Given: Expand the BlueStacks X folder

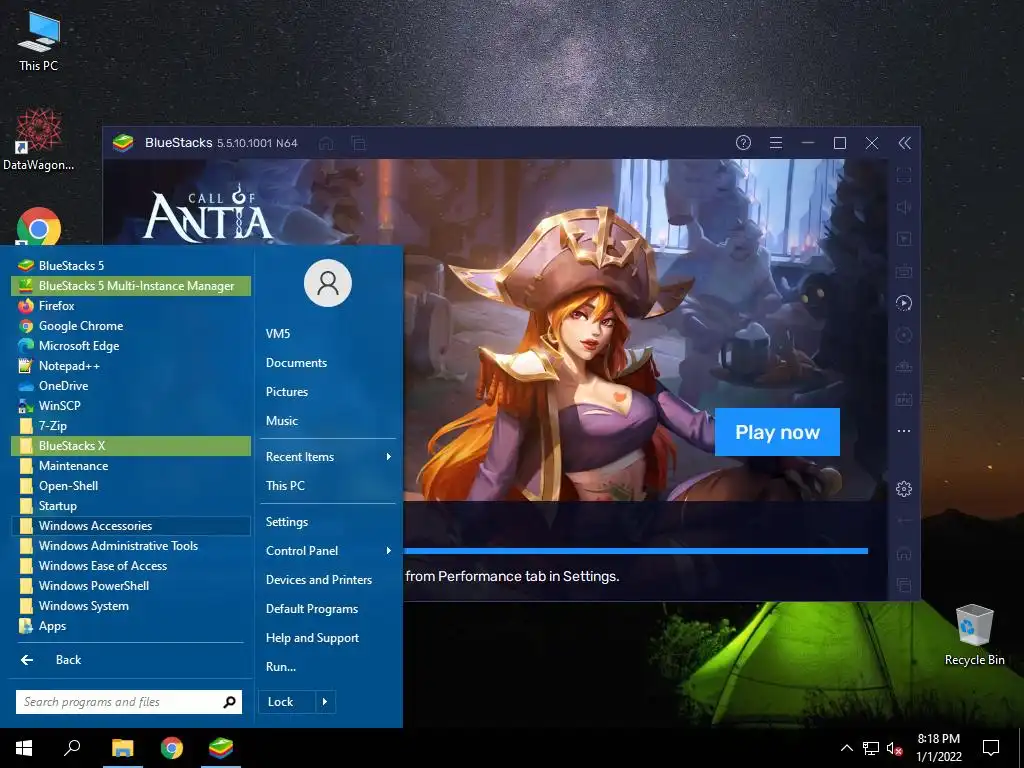Looking at the screenshot, I should (x=131, y=446).
